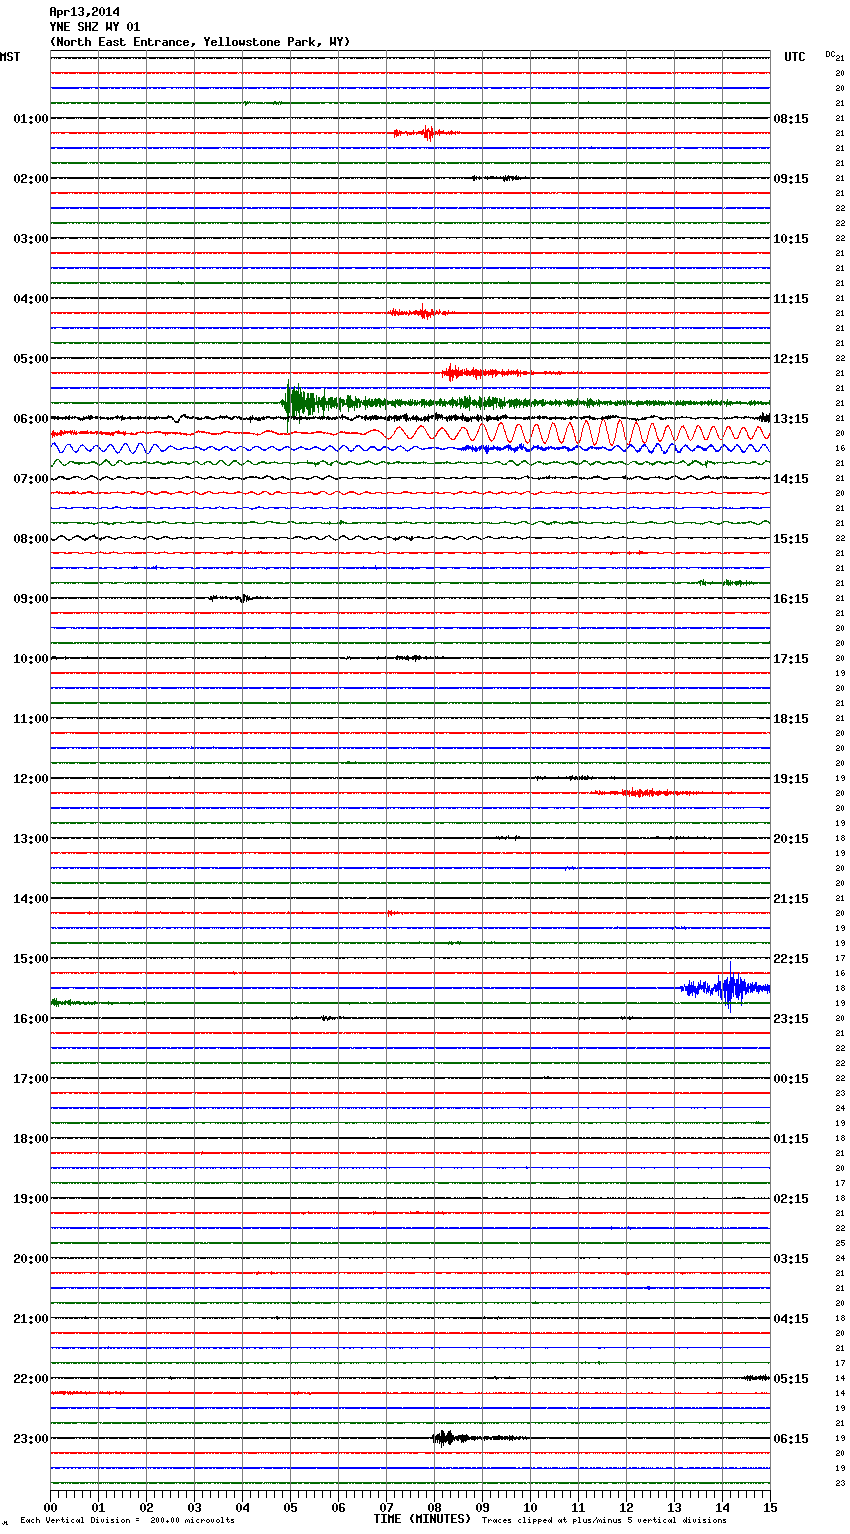This screenshot has width=850, height=1534.
Task: Click the 19:15 UTC time label
Action: click(791, 779)
